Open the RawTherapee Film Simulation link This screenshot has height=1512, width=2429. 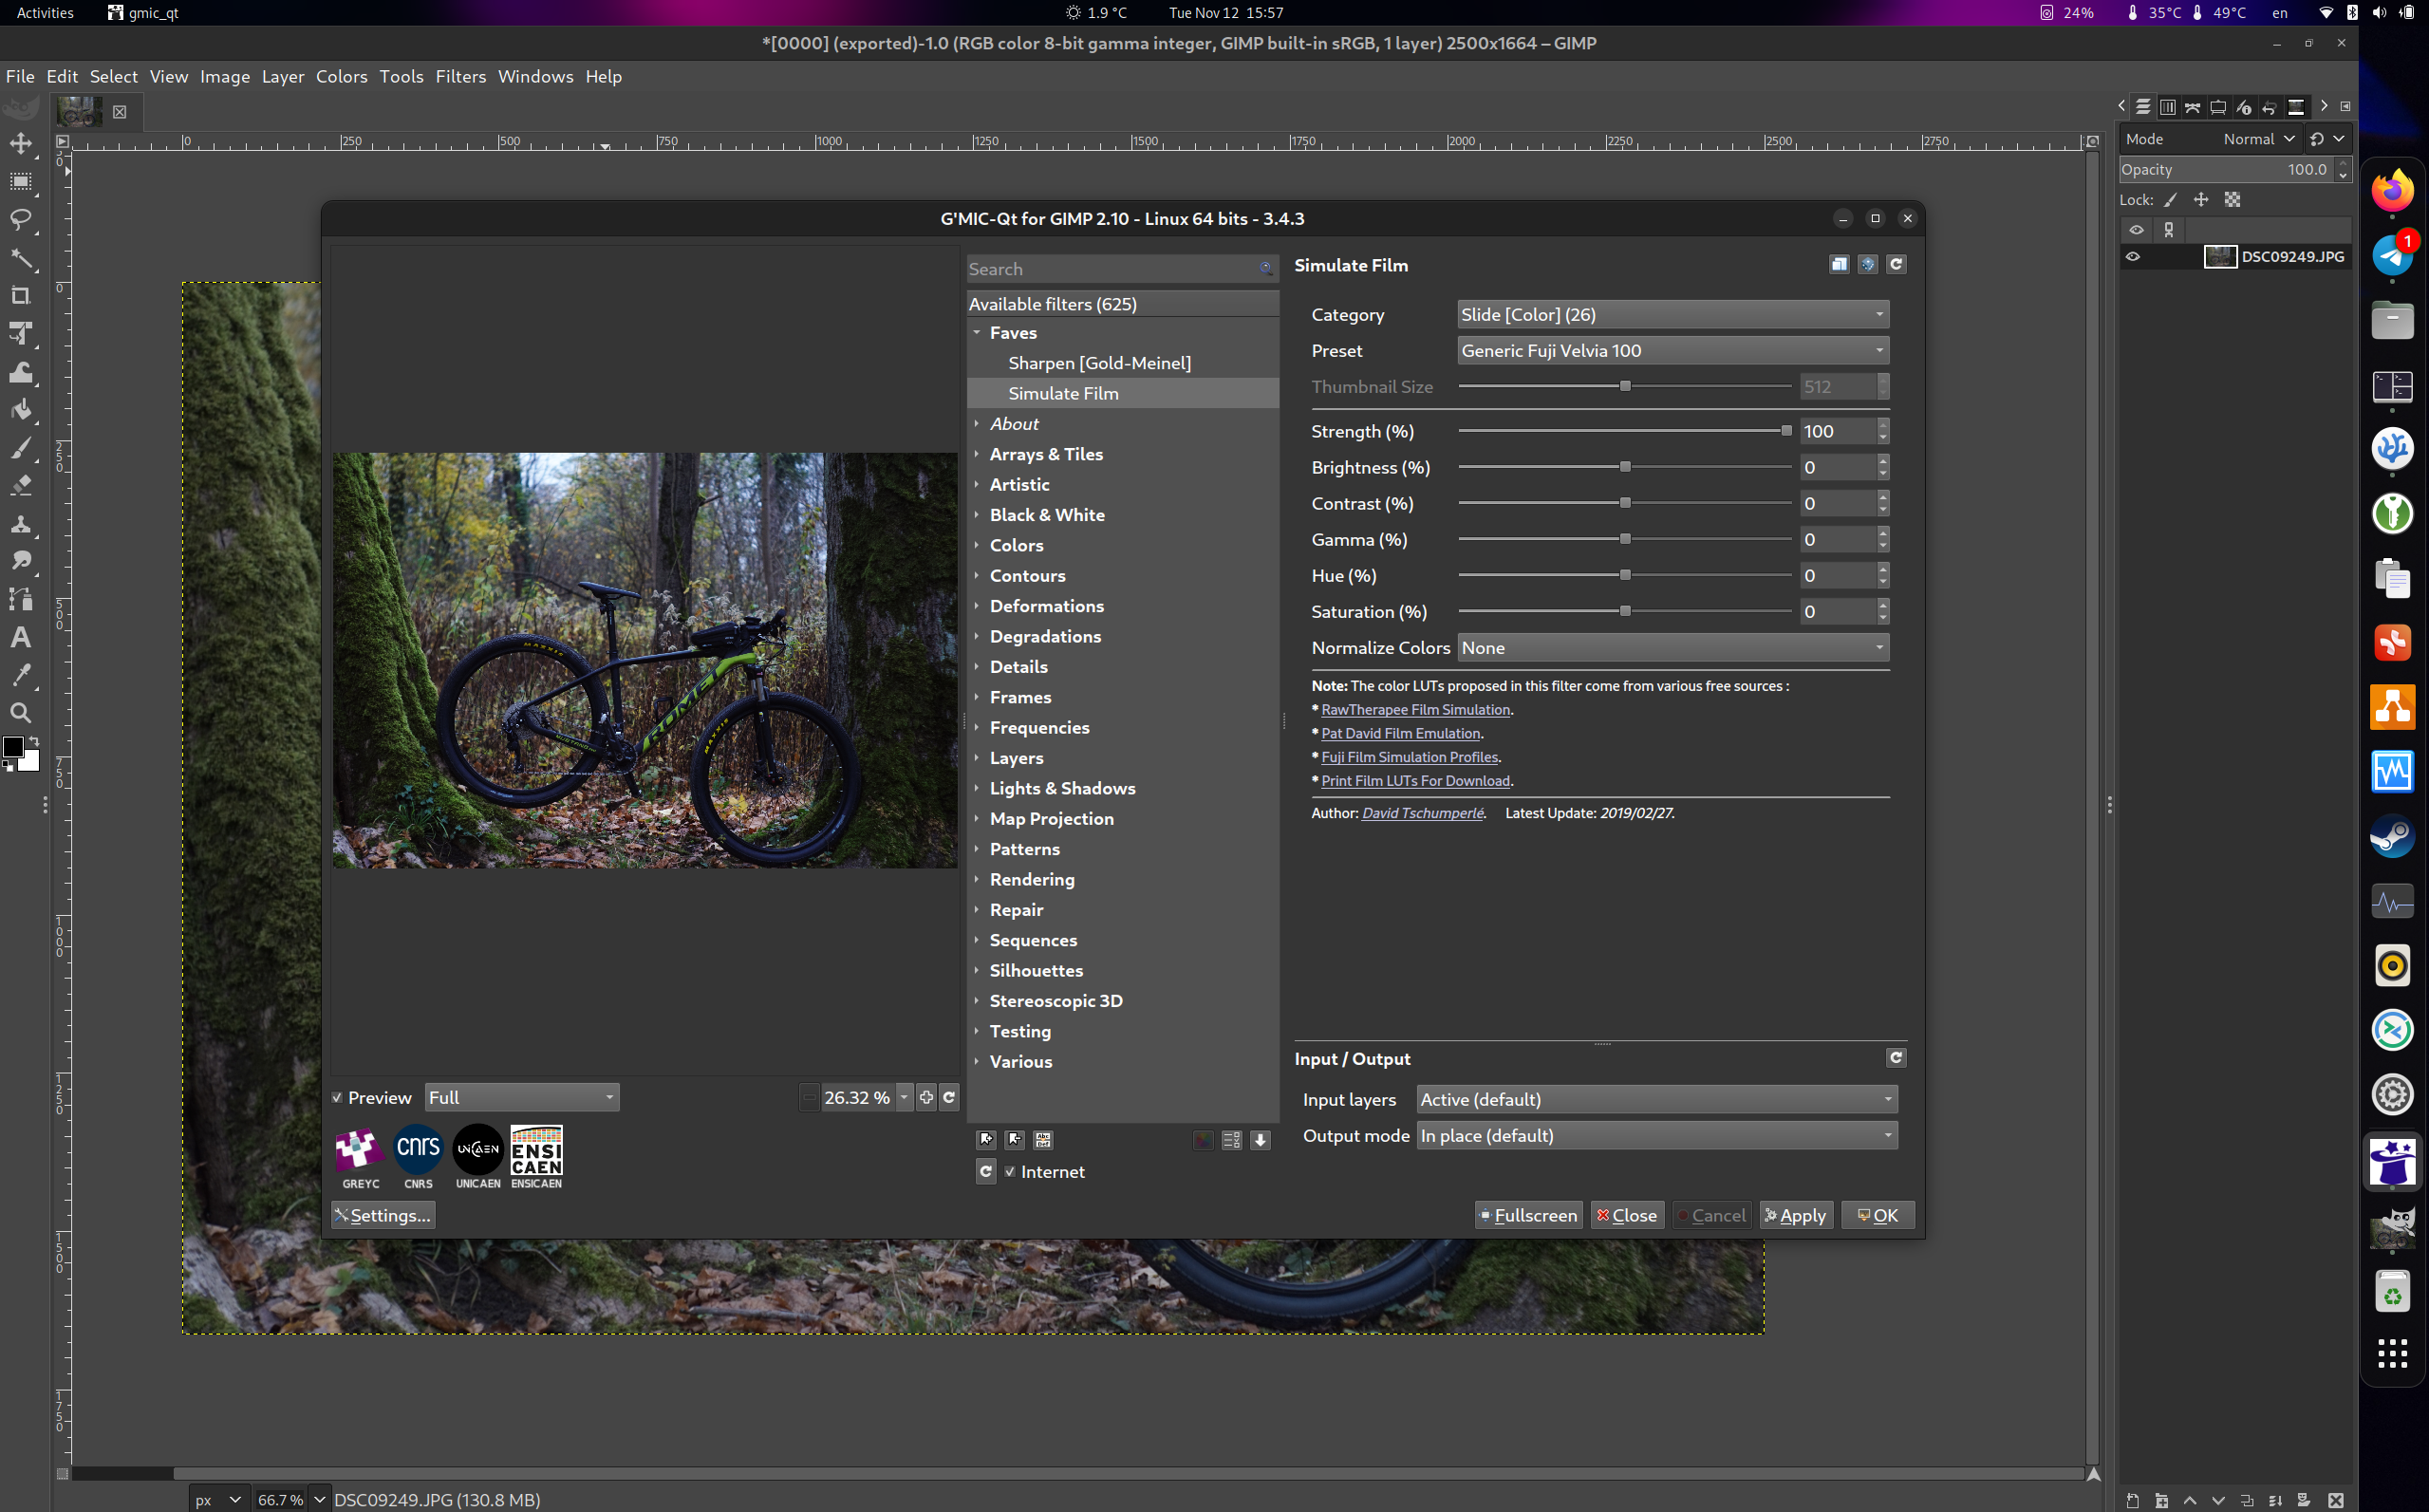pyautogui.click(x=1414, y=710)
